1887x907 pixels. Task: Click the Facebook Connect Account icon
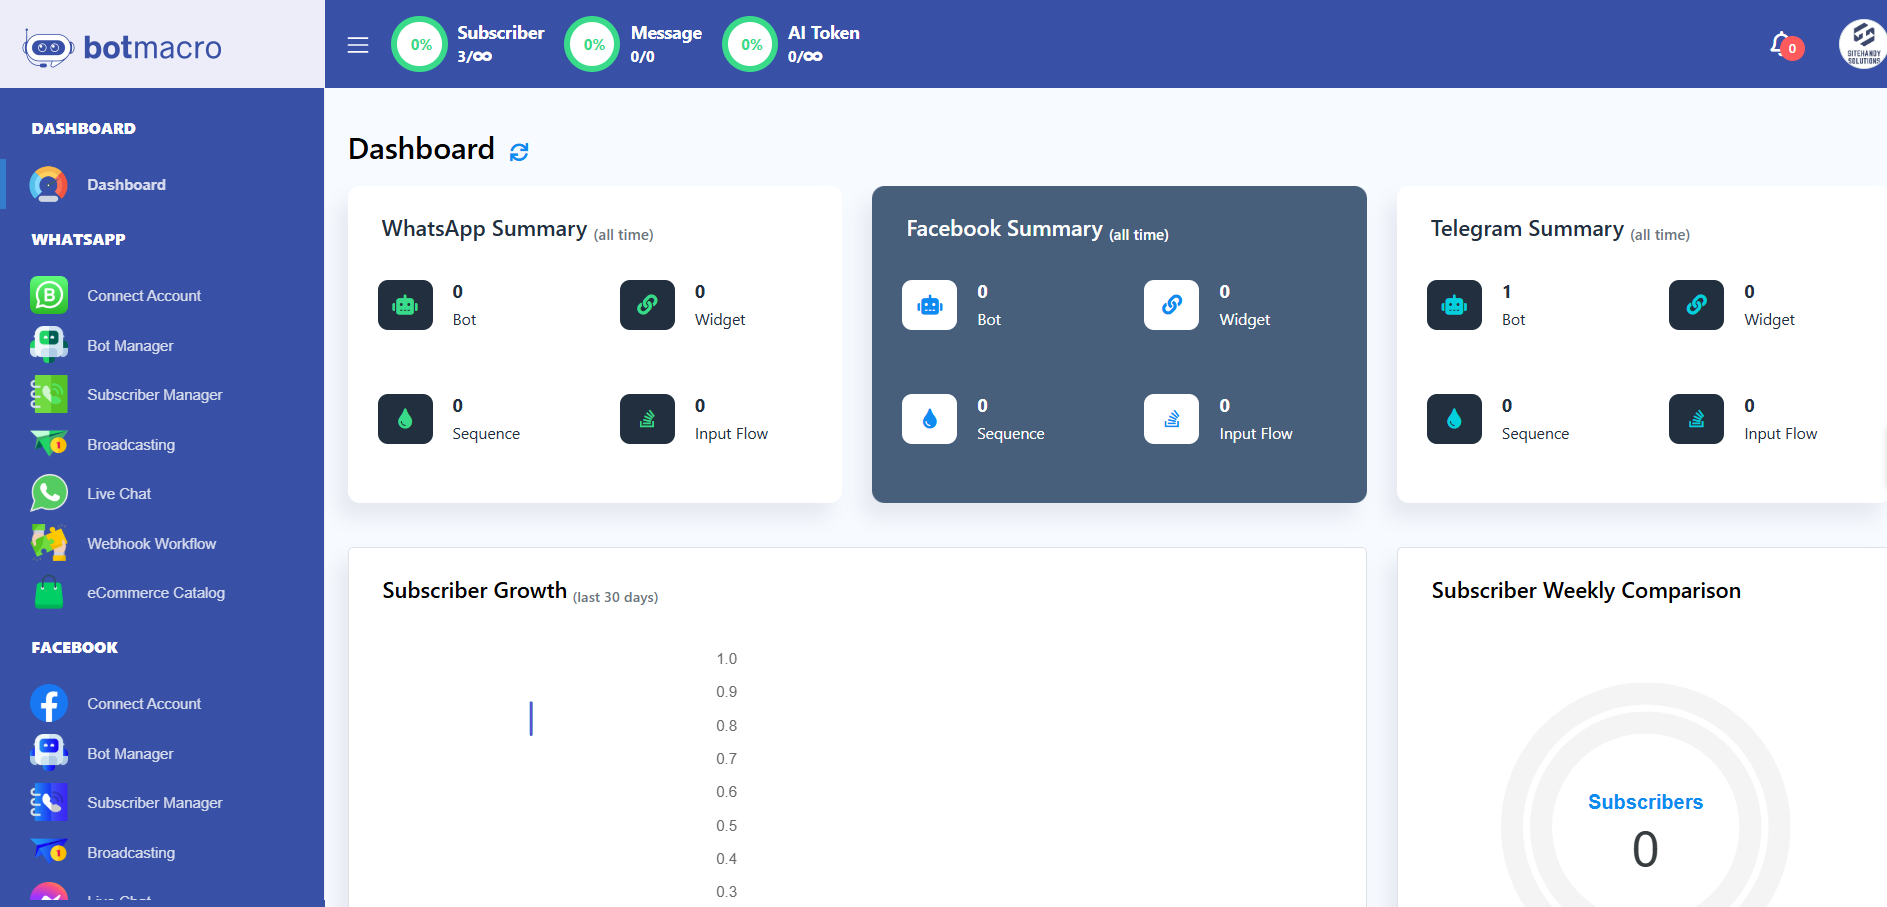click(49, 704)
